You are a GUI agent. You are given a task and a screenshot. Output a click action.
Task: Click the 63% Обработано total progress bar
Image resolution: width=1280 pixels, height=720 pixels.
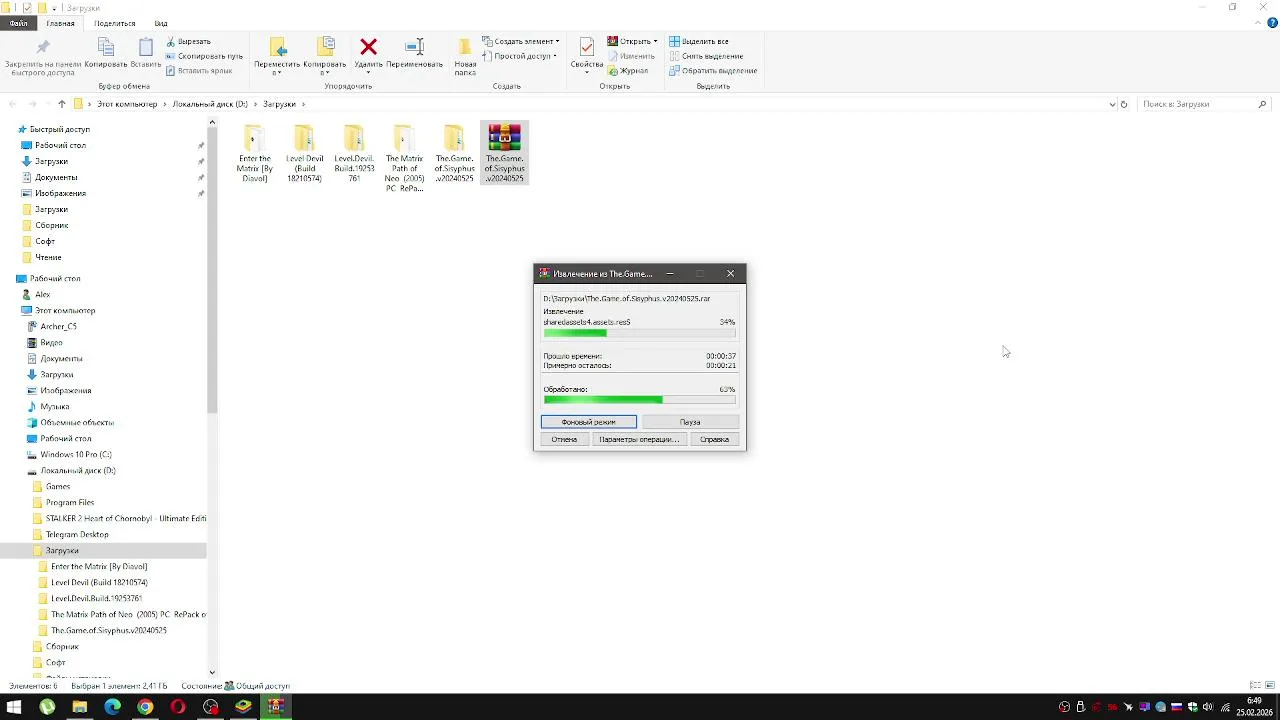coord(639,400)
